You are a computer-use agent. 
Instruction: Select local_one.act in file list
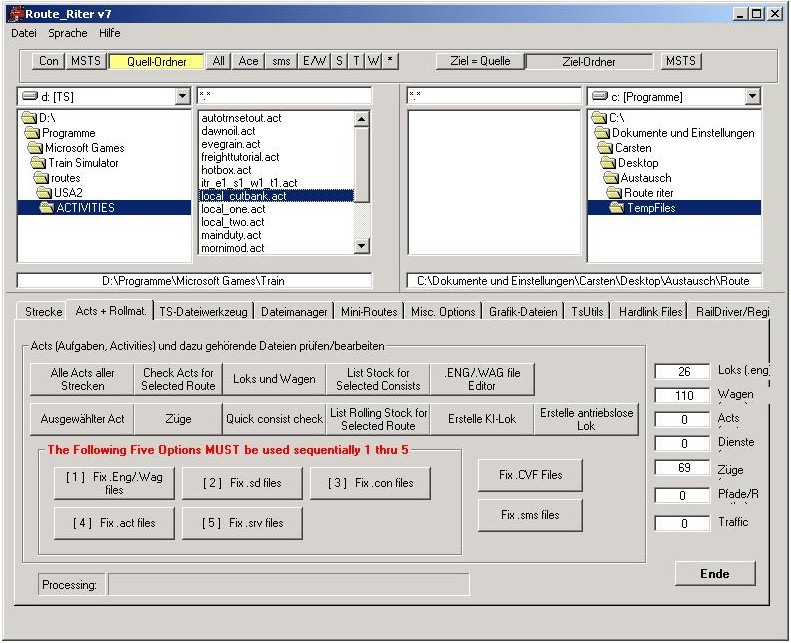(233, 209)
